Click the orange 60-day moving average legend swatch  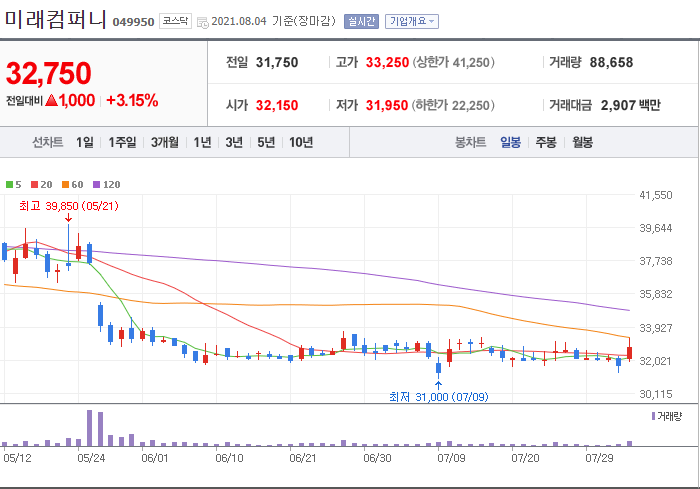point(66,184)
